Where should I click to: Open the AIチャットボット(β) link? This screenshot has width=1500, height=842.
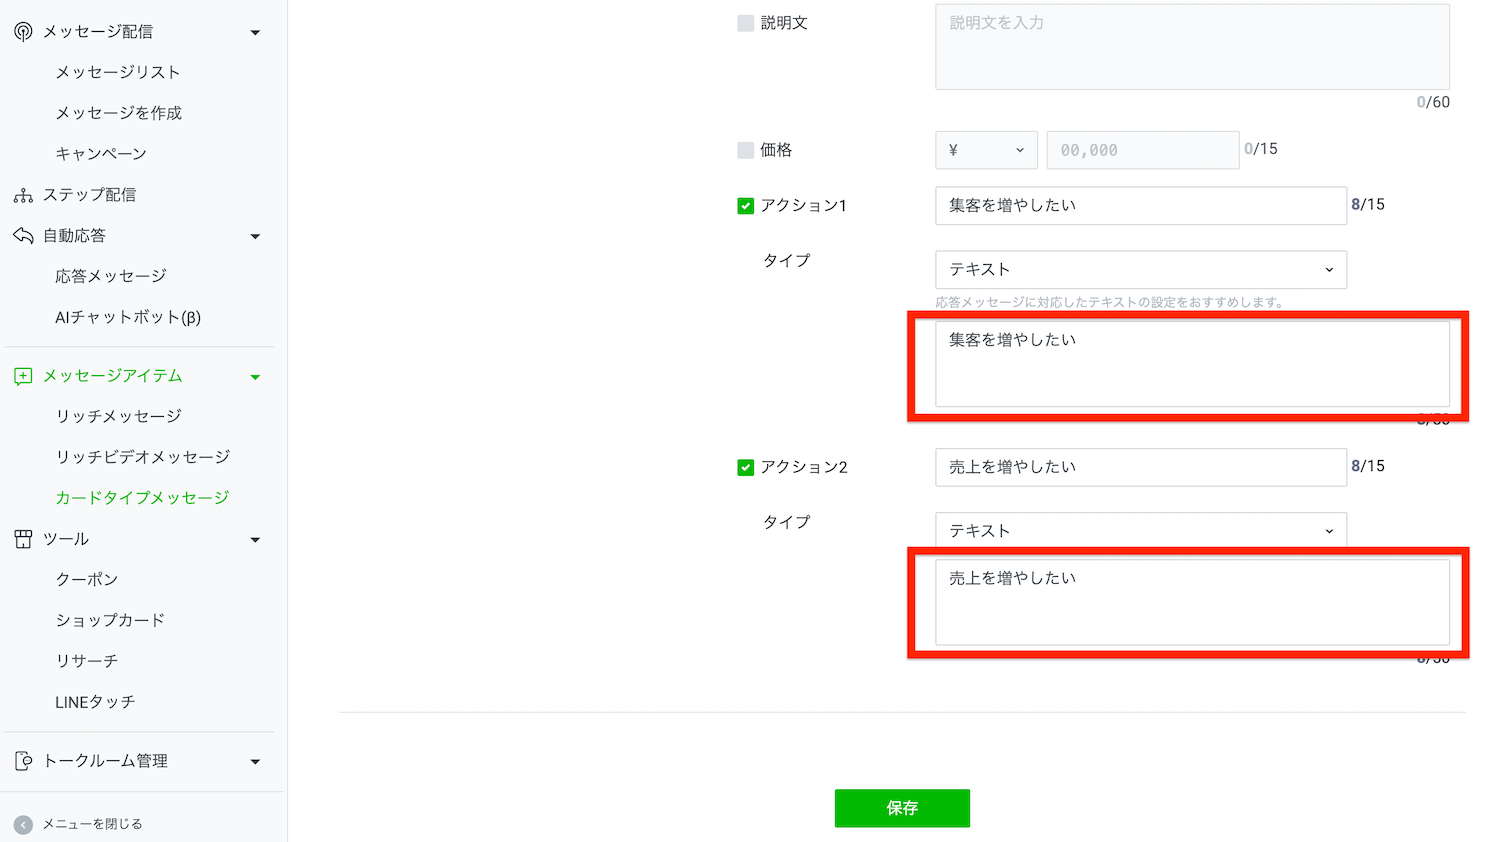point(128,317)
